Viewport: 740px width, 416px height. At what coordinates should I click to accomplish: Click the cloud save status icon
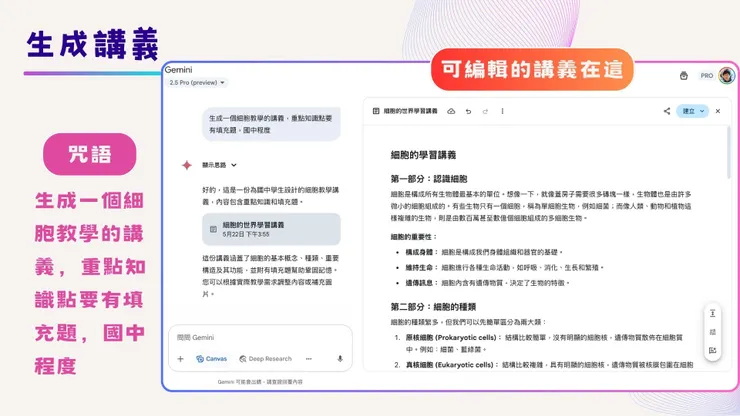tap(451, 111)
